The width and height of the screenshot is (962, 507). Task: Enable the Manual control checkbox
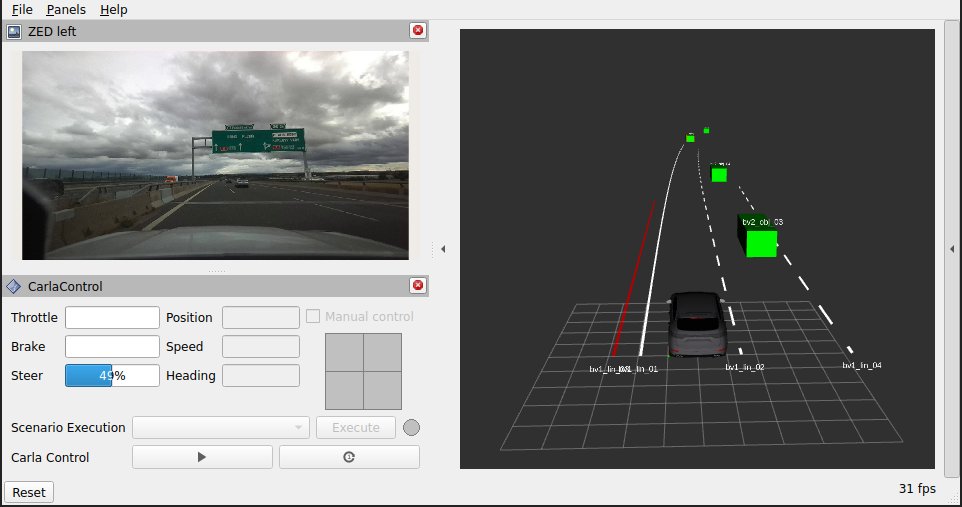313,317
